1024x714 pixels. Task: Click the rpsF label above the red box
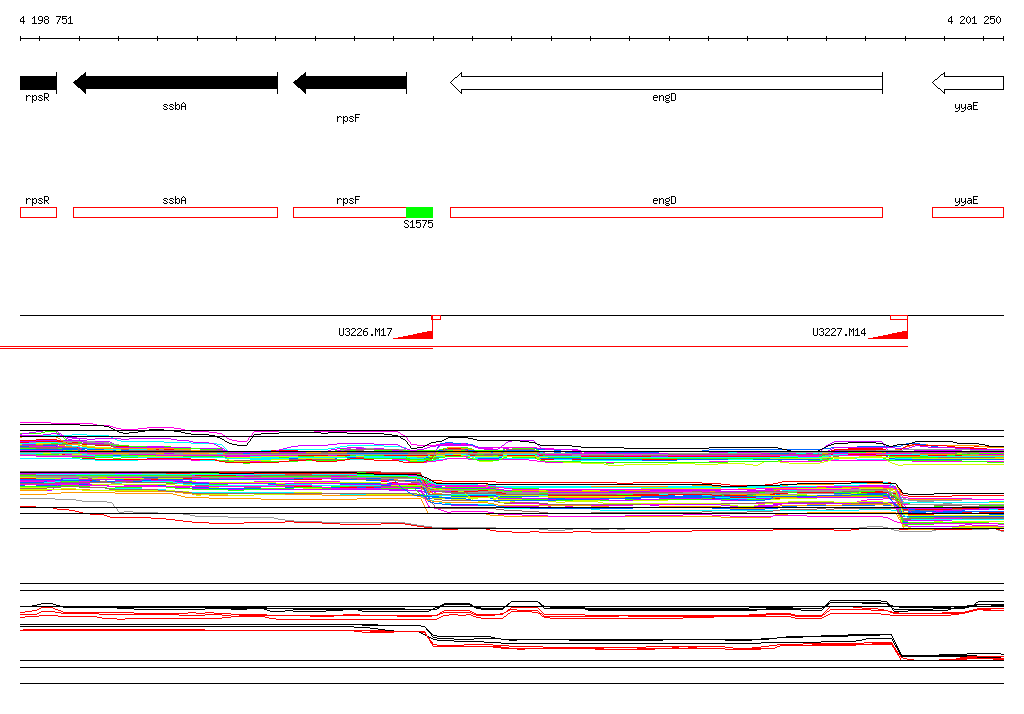pyautogui.click(x=348, y=201)
